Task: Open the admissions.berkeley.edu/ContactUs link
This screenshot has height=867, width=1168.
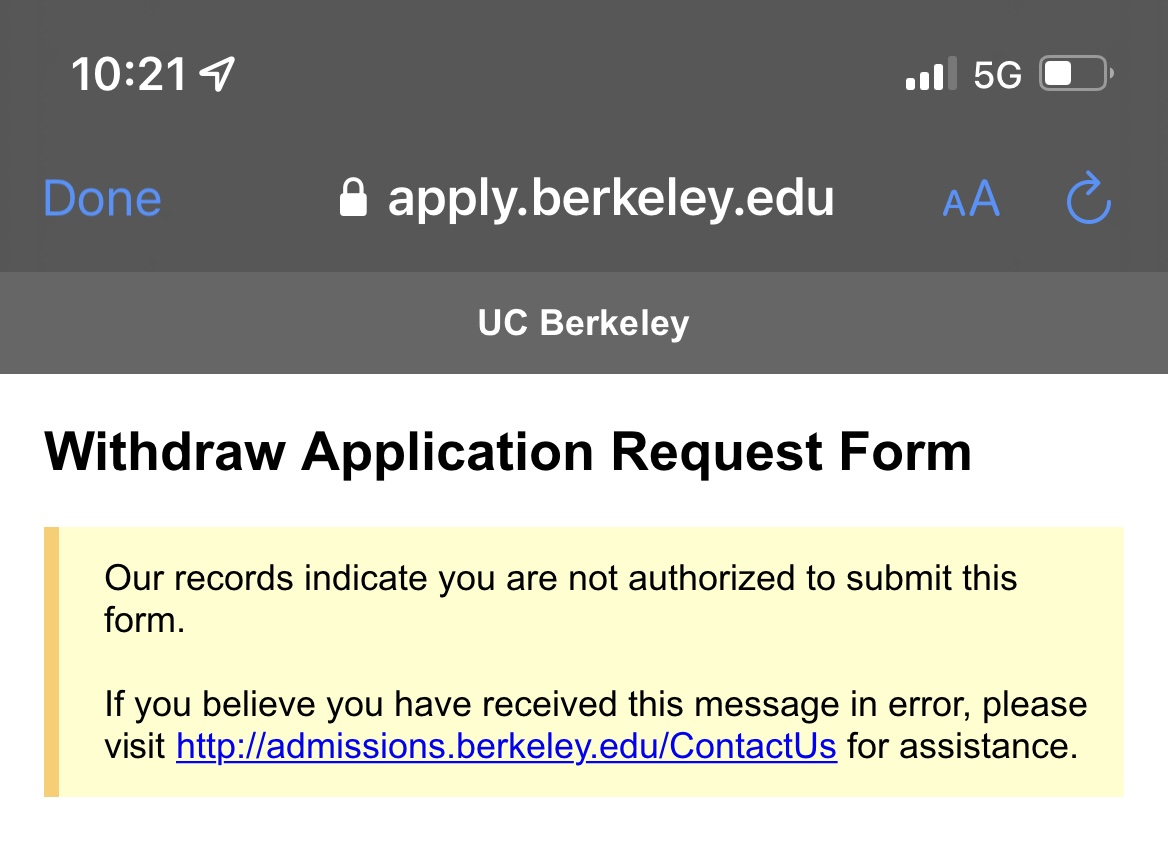Action: point(506,746)
